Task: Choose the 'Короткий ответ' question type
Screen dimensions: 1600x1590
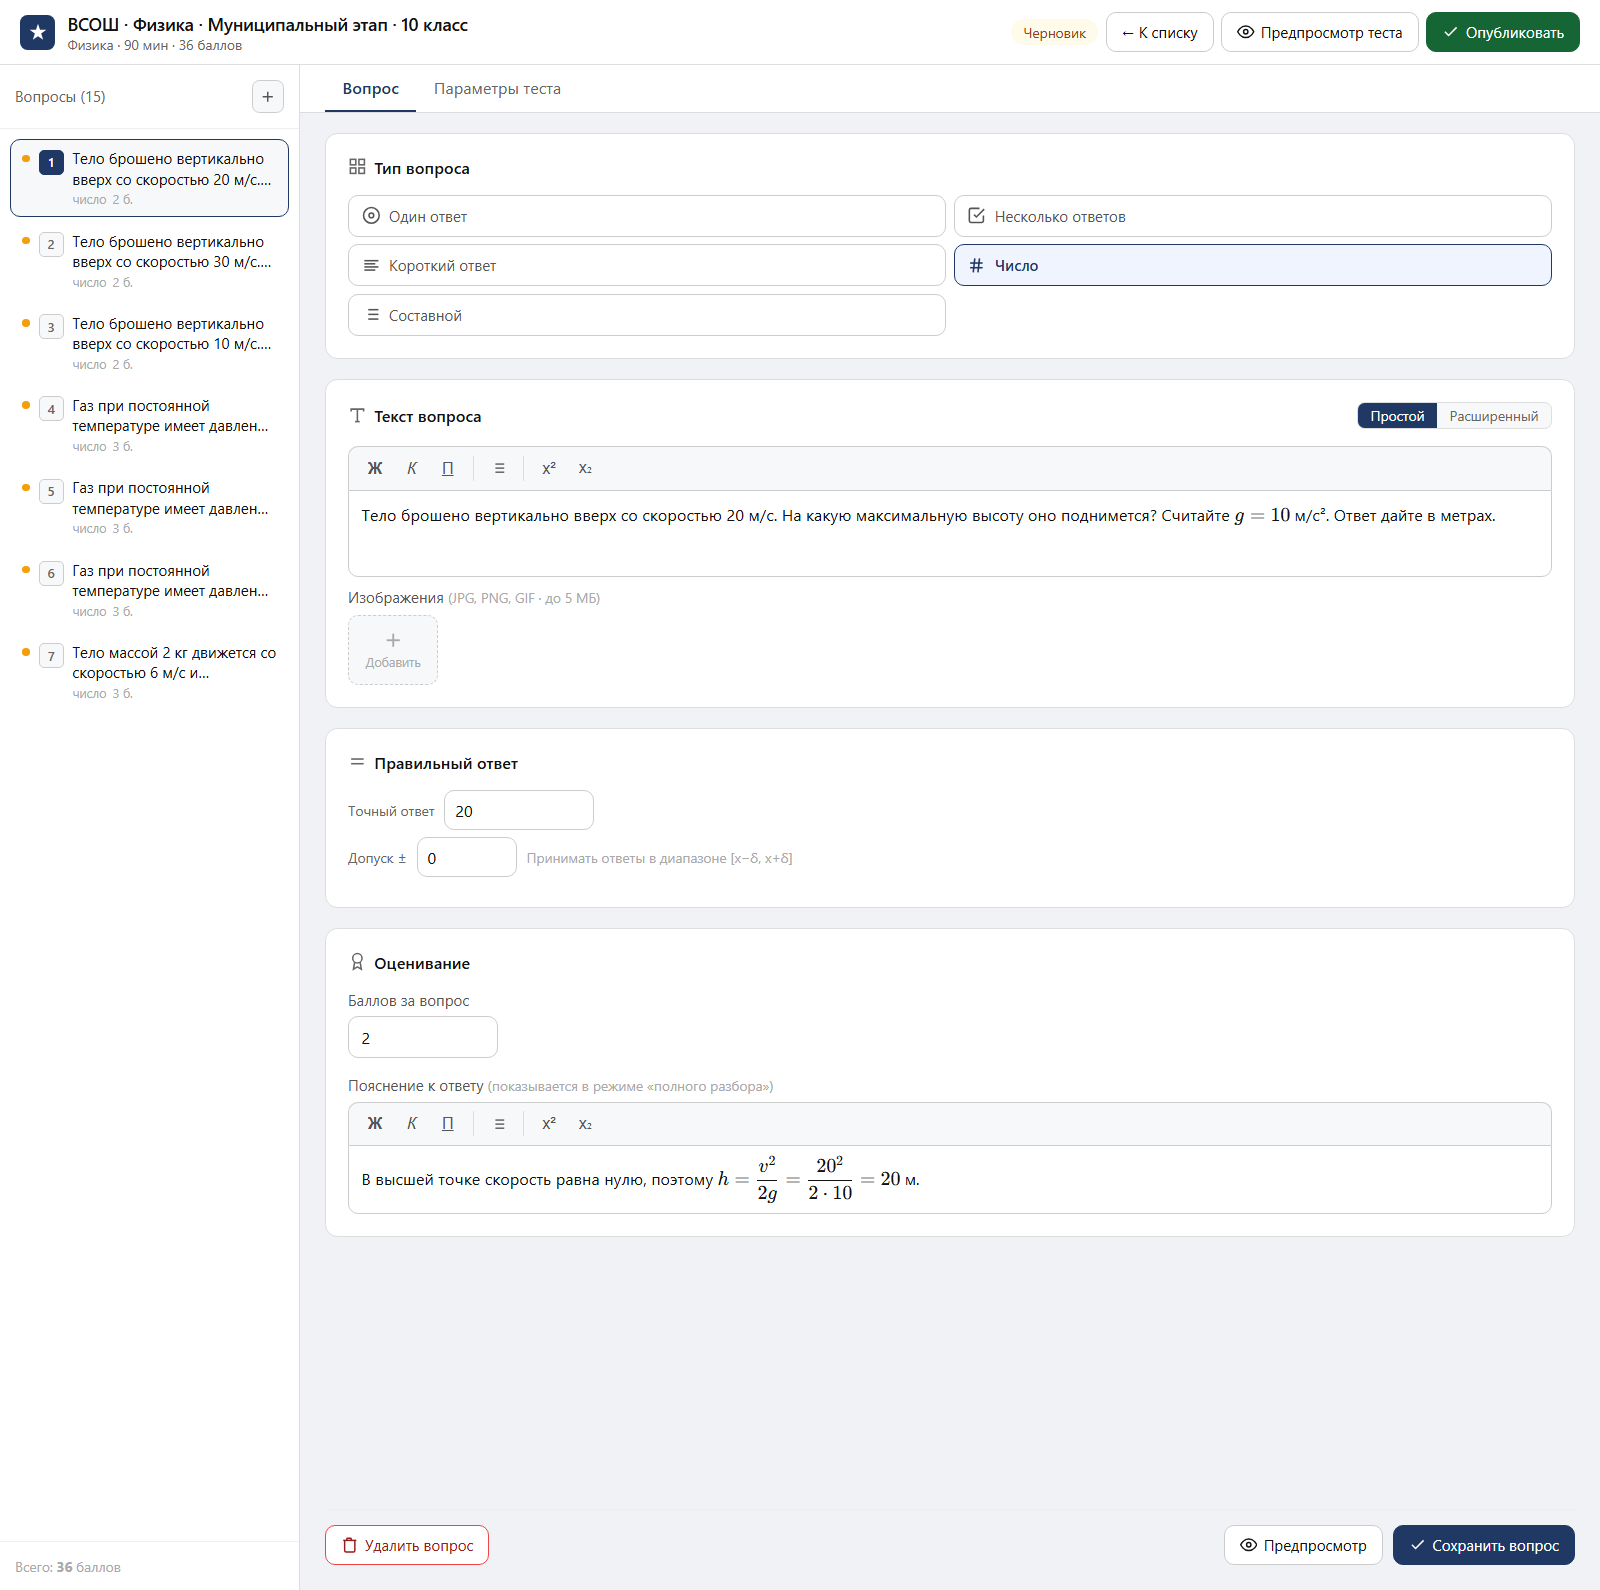Action: coord(647,265)
